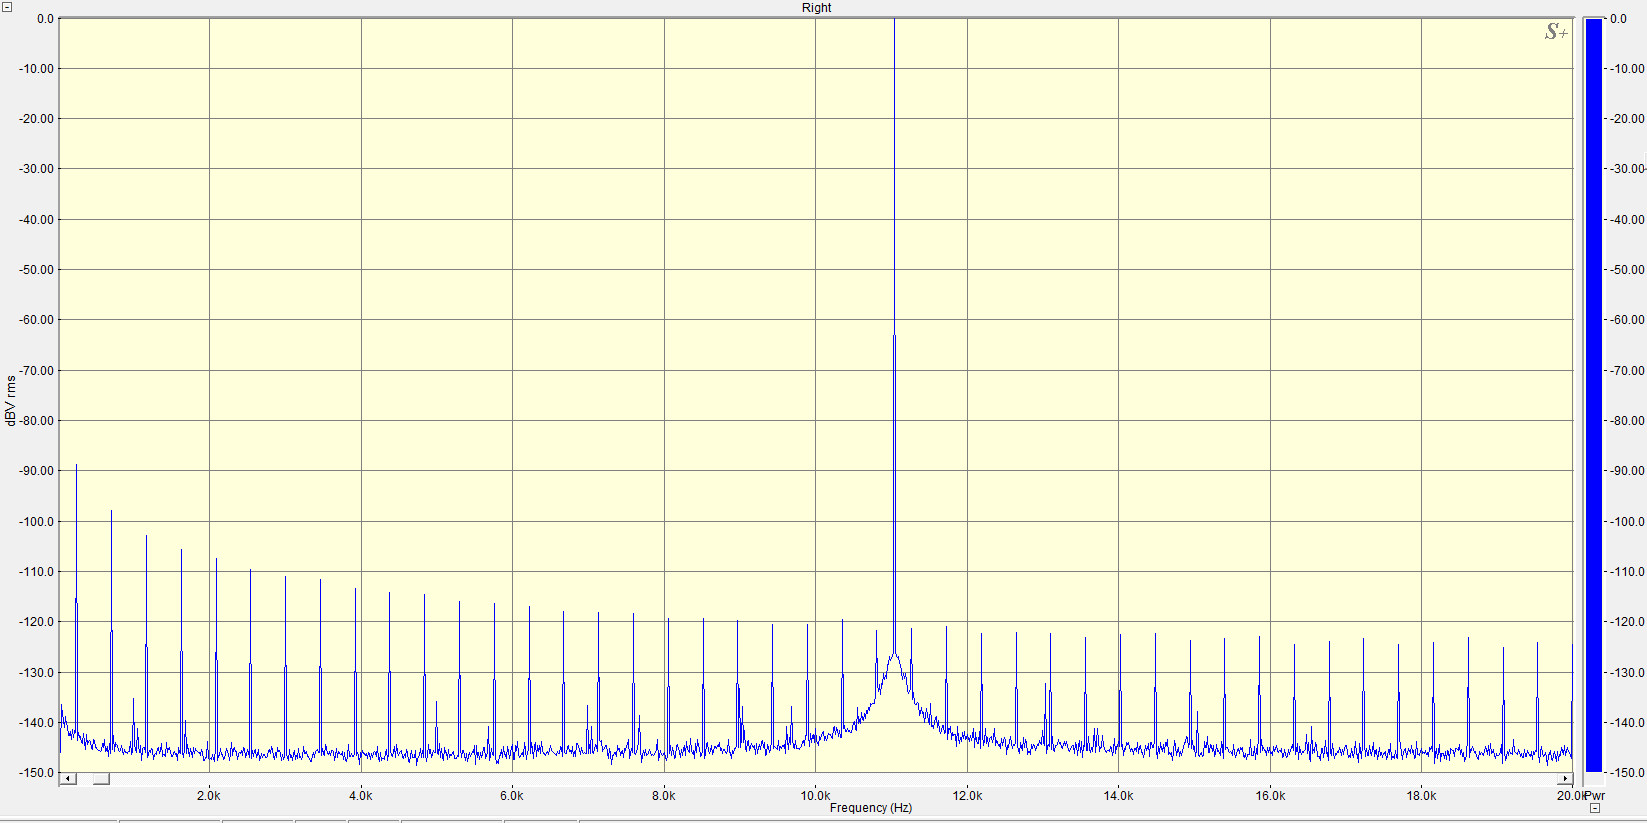1647x823 pixels.
Task: Click the -150.0 label on the left amplitude axis
Action: point(37,773)
